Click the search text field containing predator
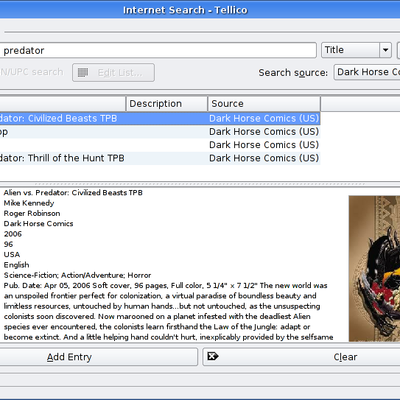400x400 pixels. click(x=157, y=50)
